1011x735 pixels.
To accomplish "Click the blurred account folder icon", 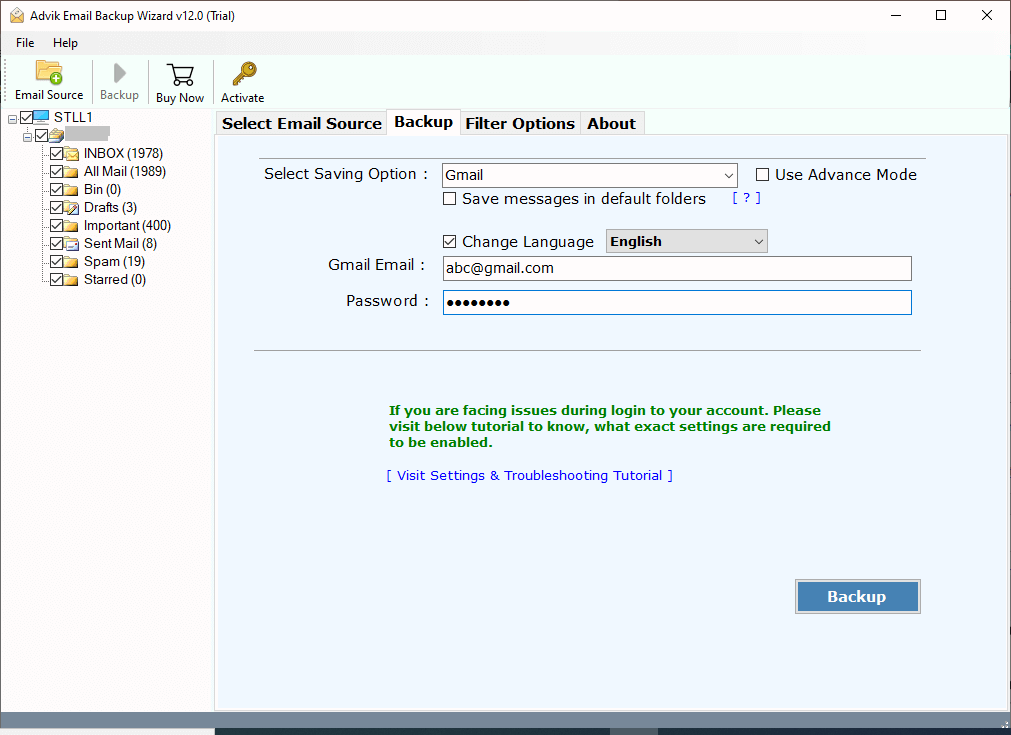I will (x=57, y=135).
